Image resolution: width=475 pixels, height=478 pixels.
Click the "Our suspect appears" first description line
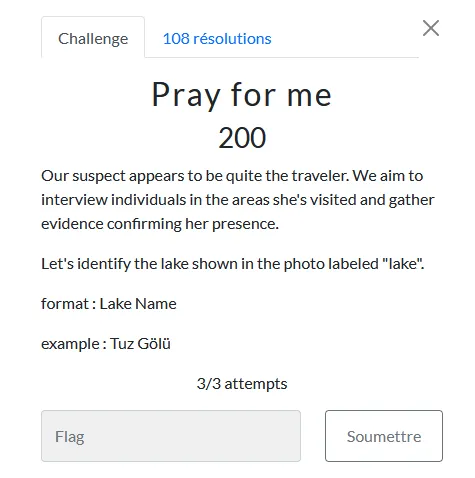tap(232, 176)
